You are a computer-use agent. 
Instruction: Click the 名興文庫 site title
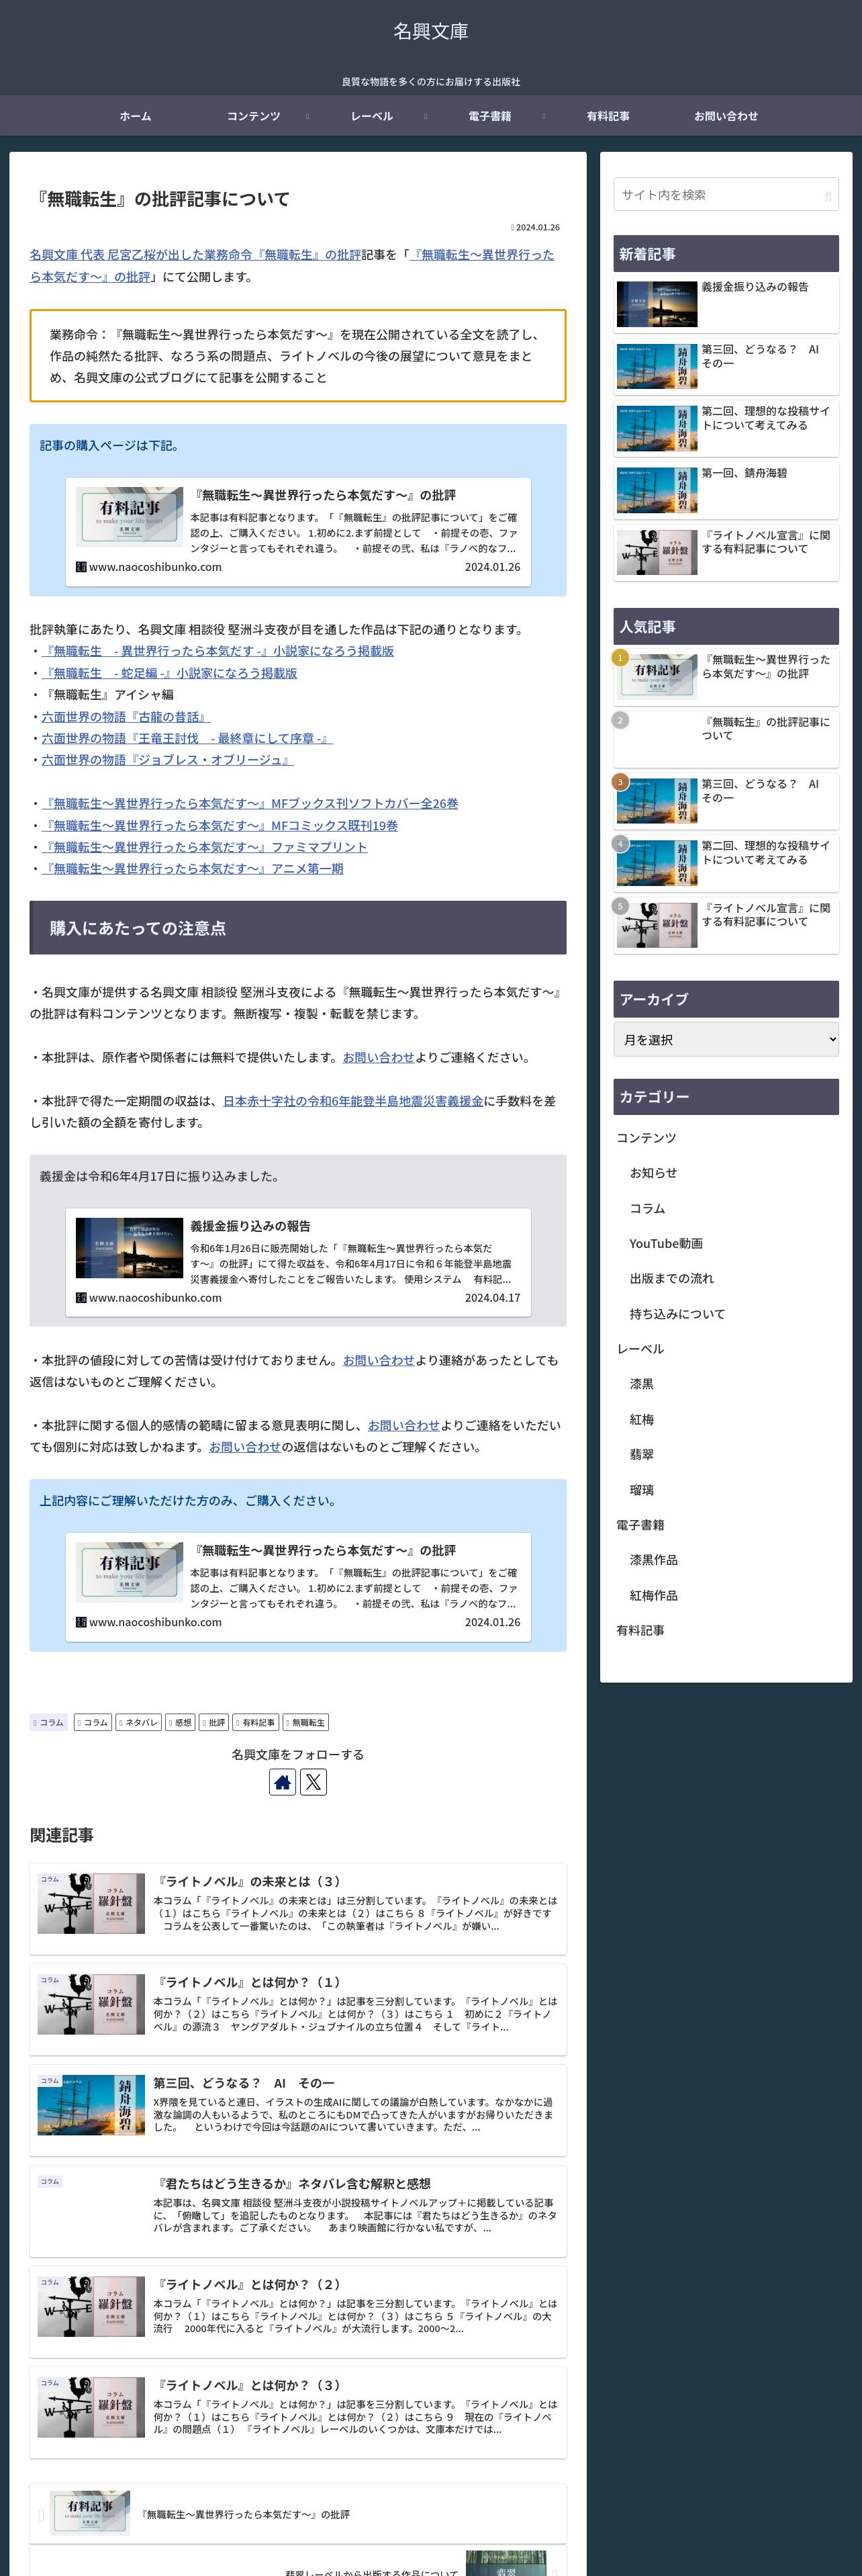tap(431, 31)
